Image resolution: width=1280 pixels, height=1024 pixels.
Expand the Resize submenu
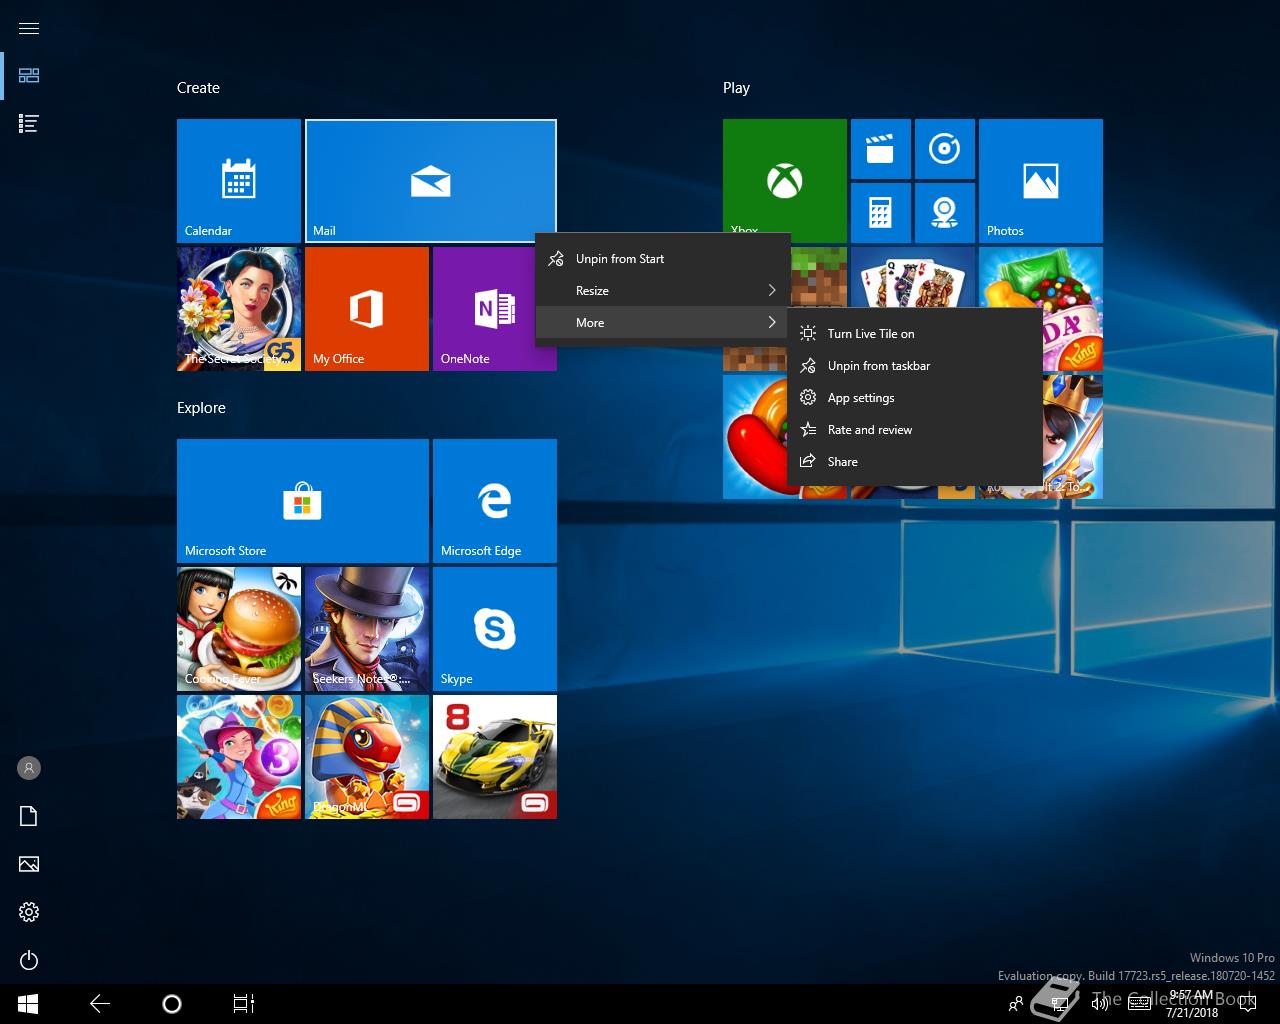coord(663,291)
